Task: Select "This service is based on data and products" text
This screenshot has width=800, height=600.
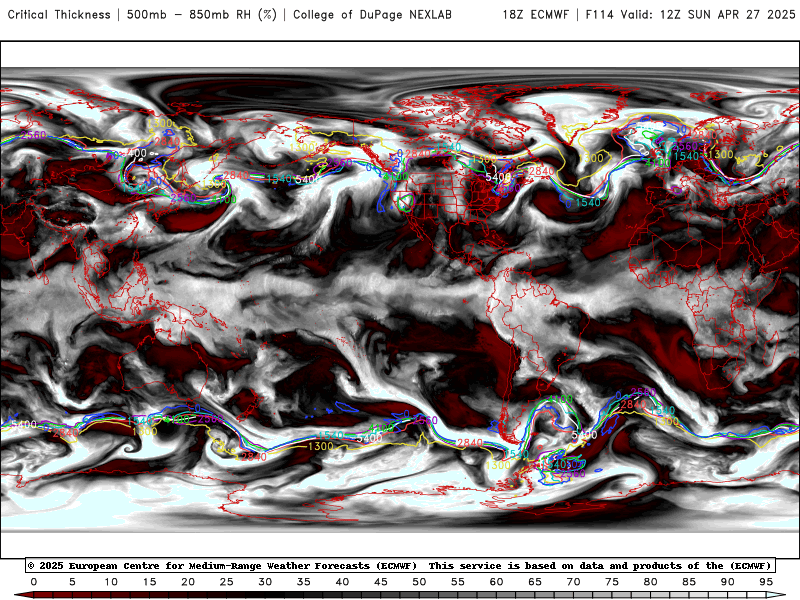Action: click(556, 566)
